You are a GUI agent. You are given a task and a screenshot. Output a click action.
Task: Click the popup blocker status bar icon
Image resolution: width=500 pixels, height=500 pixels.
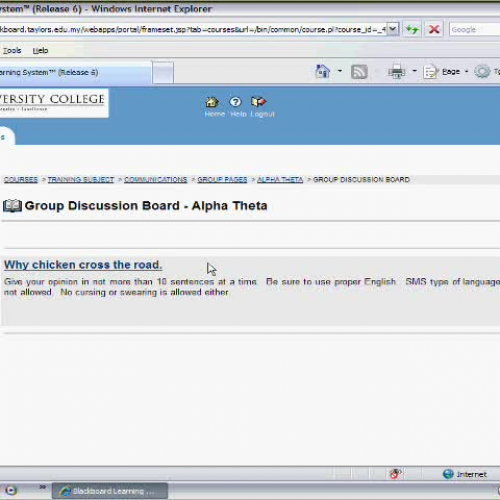[395, 474]
